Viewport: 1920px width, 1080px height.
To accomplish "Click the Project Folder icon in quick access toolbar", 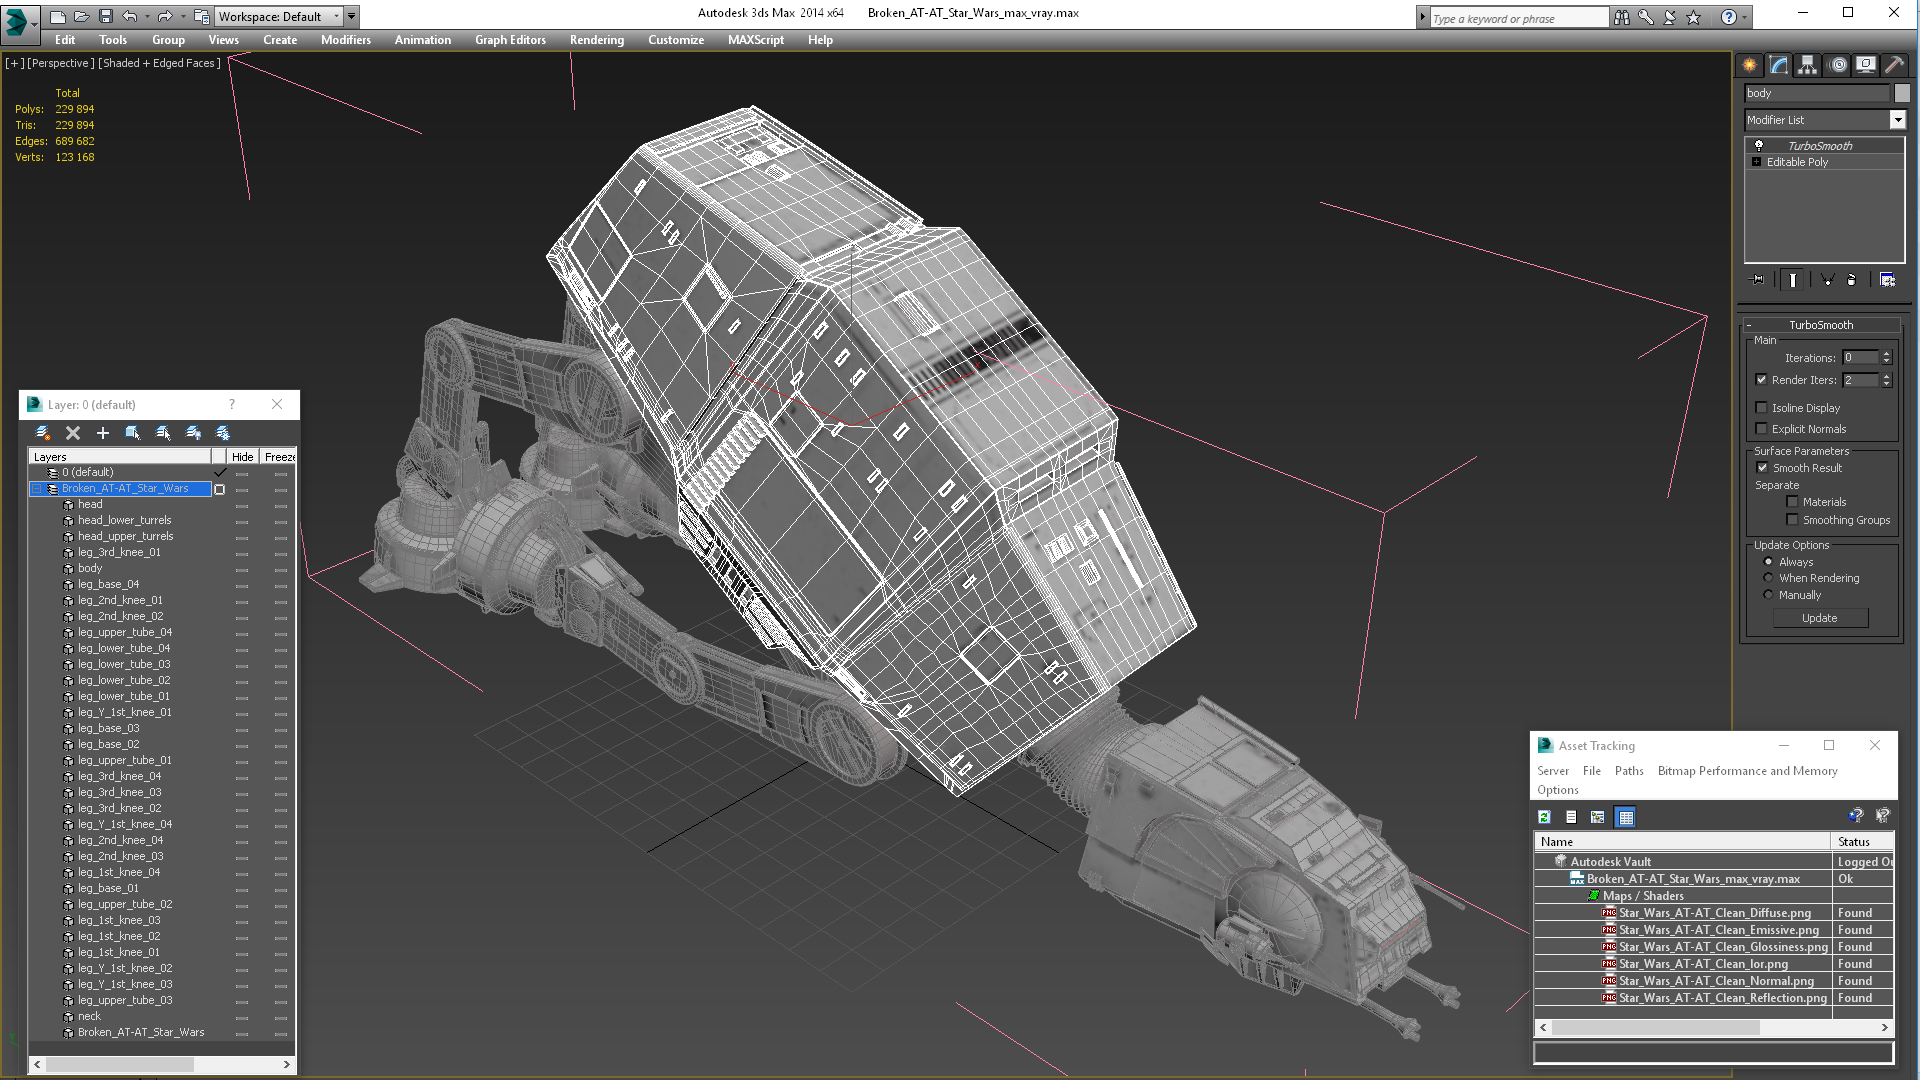I will coord(201,16).
